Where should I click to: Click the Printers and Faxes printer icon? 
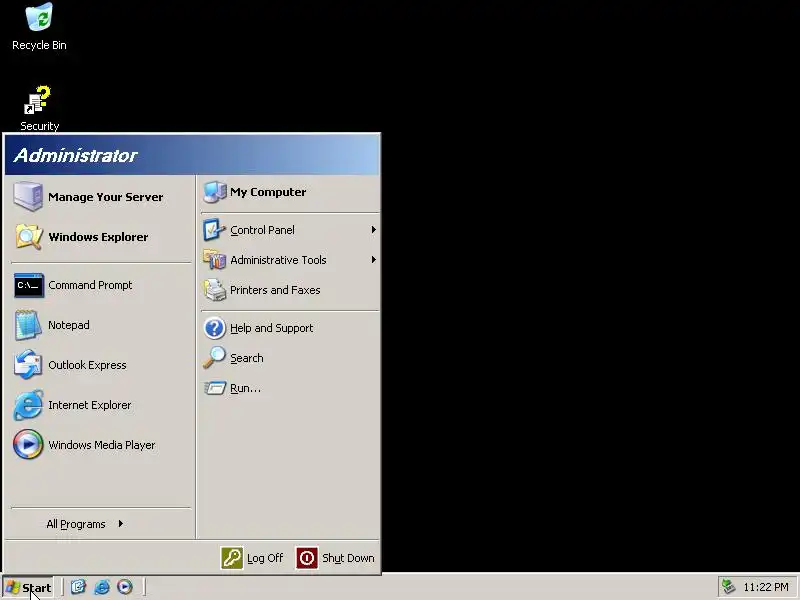(214, 290)
